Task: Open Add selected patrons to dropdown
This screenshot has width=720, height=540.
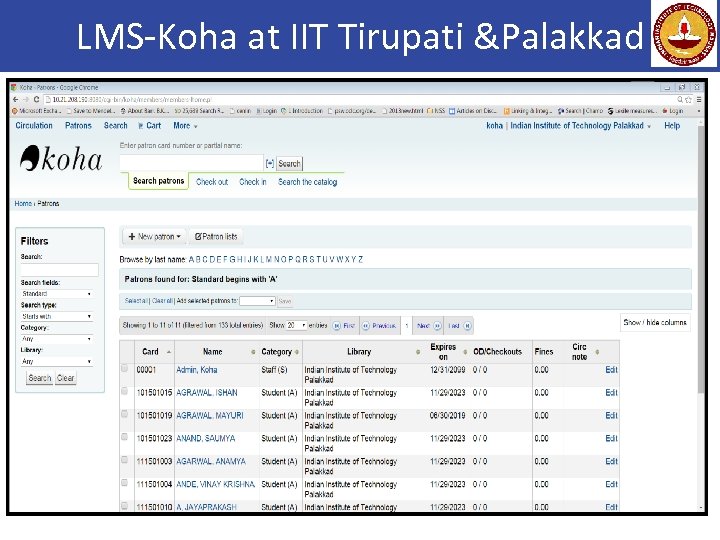Action: pos(257,301)
